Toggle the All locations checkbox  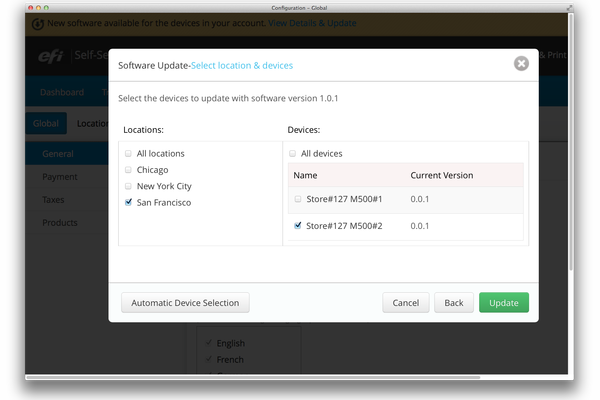pyautogui.click(x=128, y=153)
